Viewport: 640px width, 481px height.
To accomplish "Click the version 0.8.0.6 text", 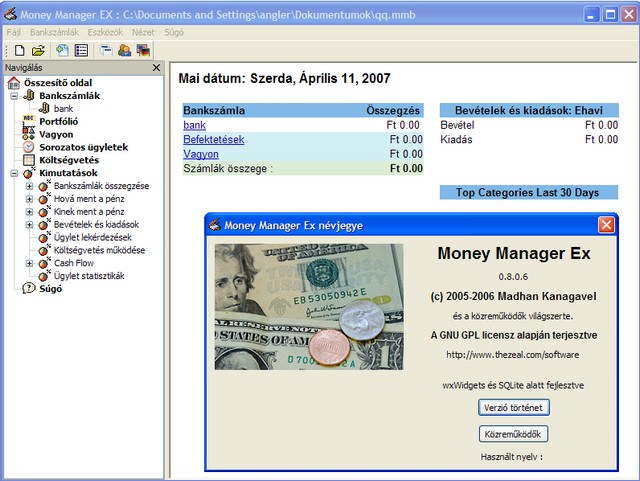I will click(x=513, y=276).
